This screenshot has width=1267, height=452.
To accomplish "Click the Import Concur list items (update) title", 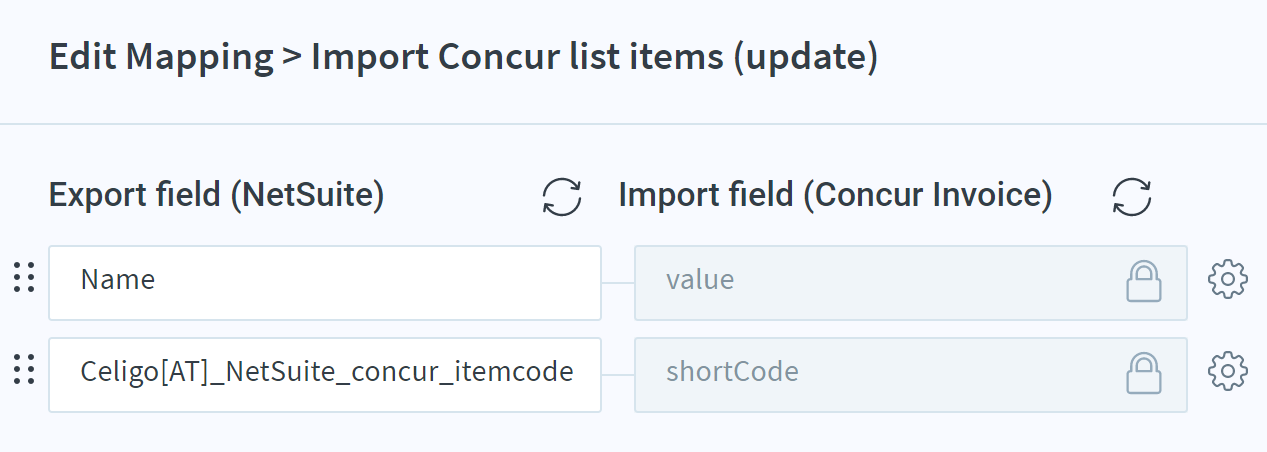I will point(595,58).
